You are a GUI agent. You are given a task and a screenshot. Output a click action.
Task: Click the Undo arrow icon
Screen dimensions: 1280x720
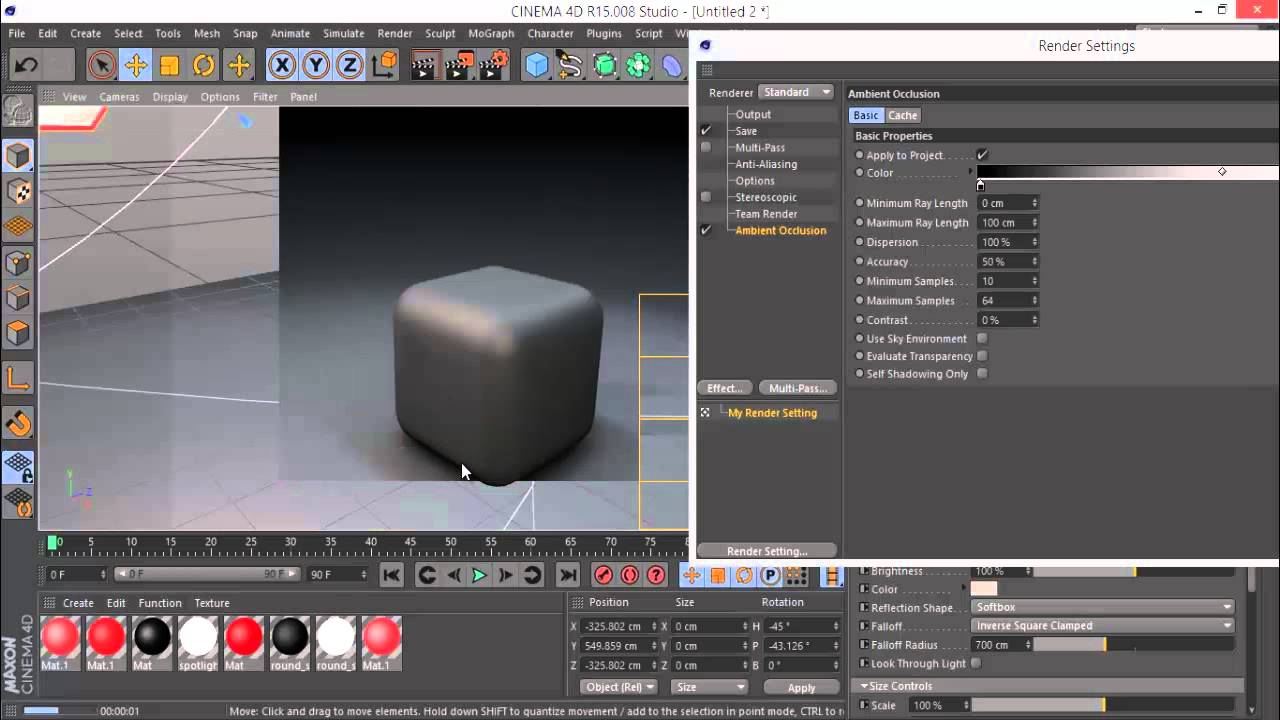(25, 66)
